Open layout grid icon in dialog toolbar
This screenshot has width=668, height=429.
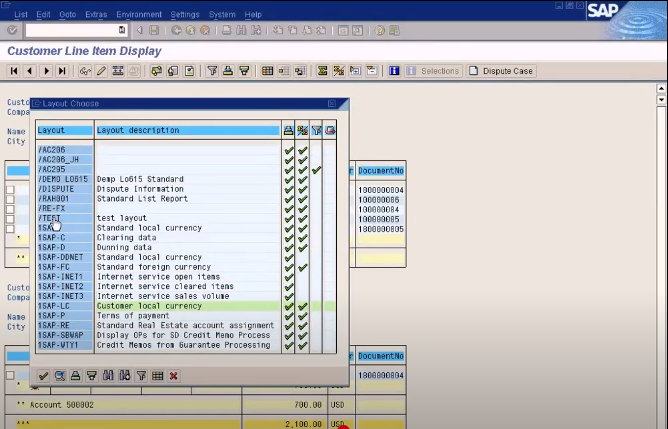click(x=158, y=376)
